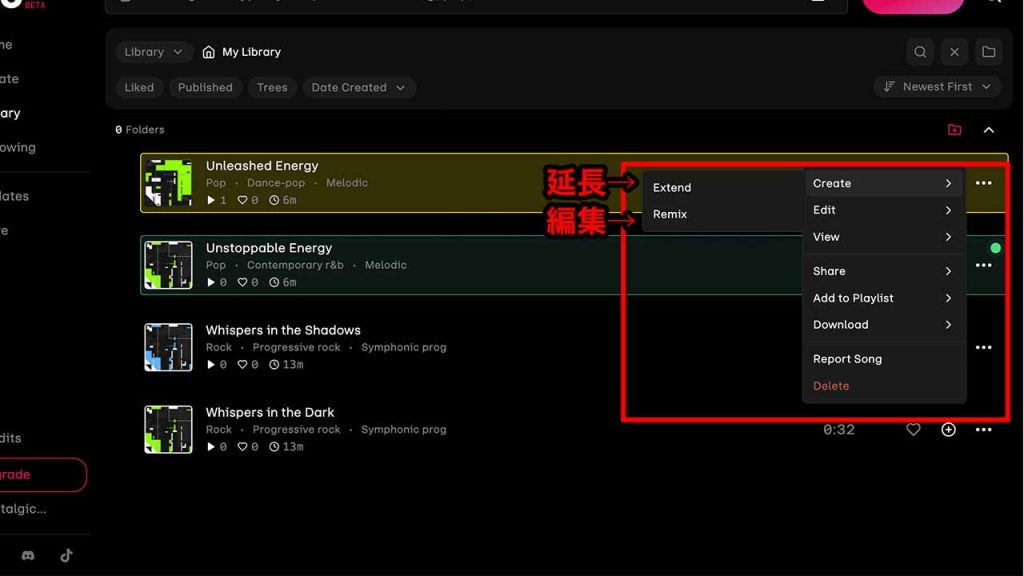The height and width of the screenshot is (576, 1024).
Task: Open the Download submenu
Action: 883,325
